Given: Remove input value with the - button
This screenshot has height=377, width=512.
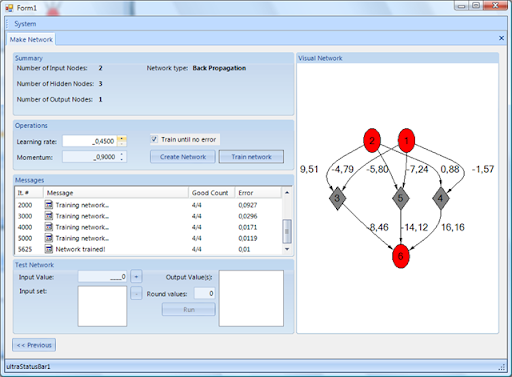Looking at the screenshot, I should click(136, 293).
